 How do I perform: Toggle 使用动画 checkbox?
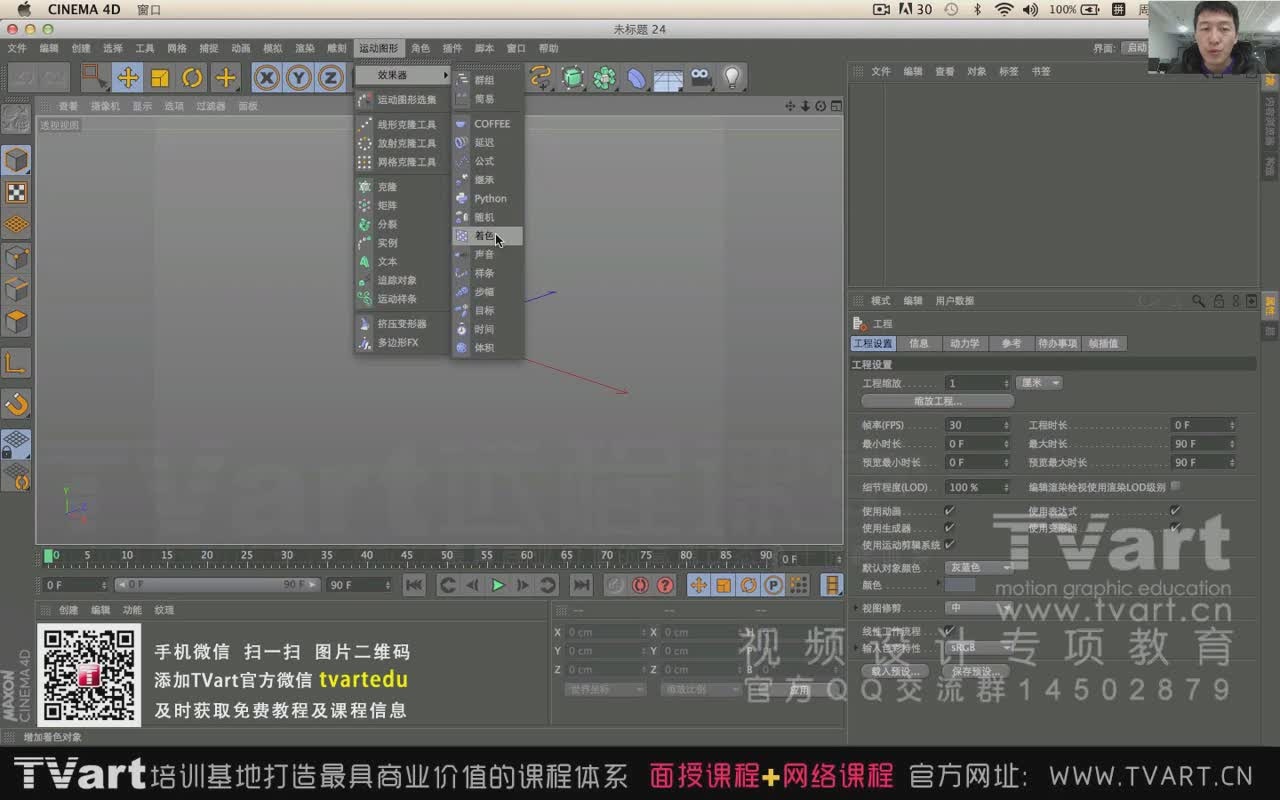click(x=949, y=511)
